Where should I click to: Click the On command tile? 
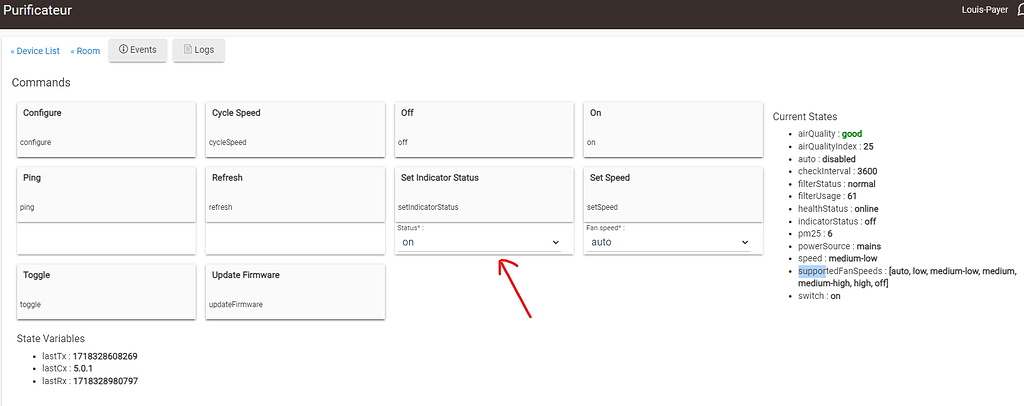[673, 129]
